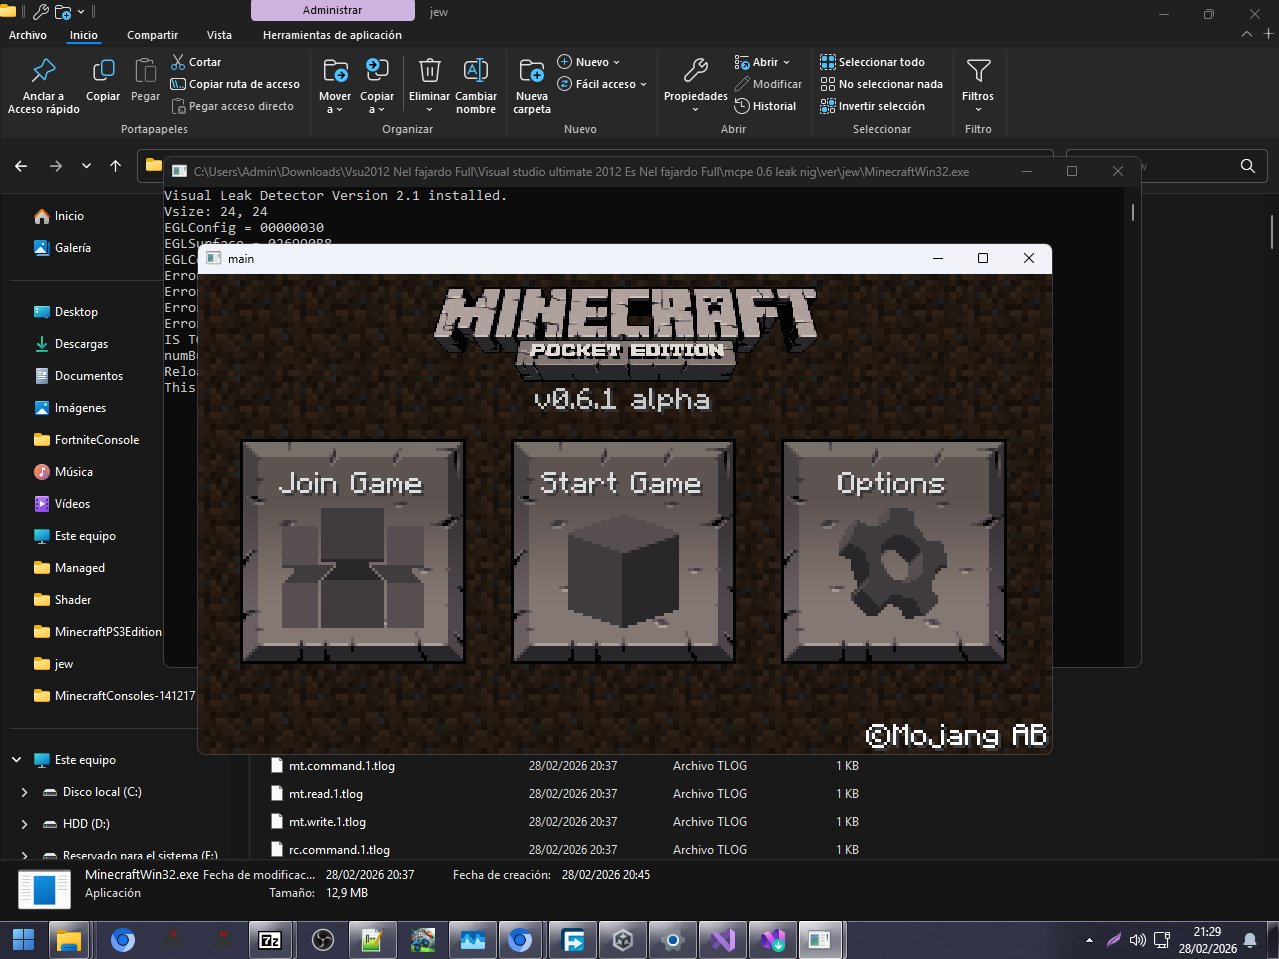Open 7-Zip from the taskbar
The height and width of the screenshot is (959, 1279).
click(270, 941)
